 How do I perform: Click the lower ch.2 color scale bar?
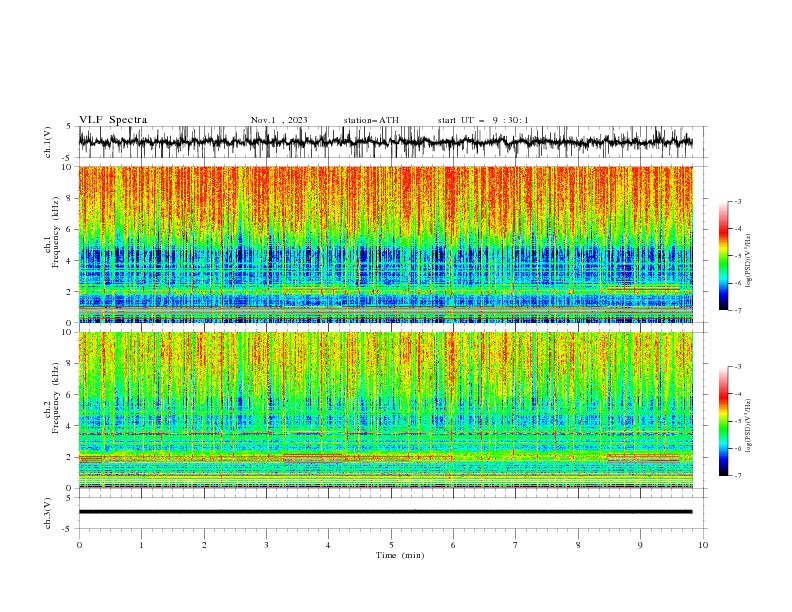[724, 421]
